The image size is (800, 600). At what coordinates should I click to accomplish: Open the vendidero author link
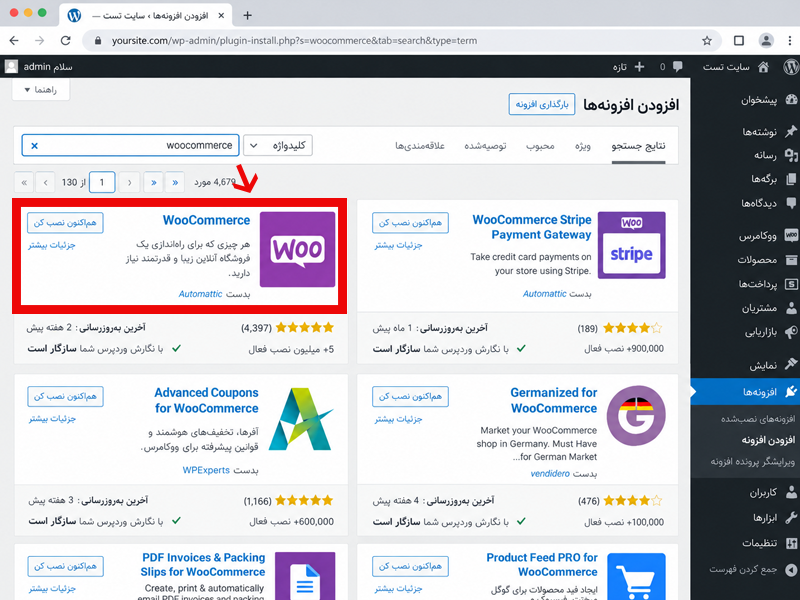coord(550,473)
